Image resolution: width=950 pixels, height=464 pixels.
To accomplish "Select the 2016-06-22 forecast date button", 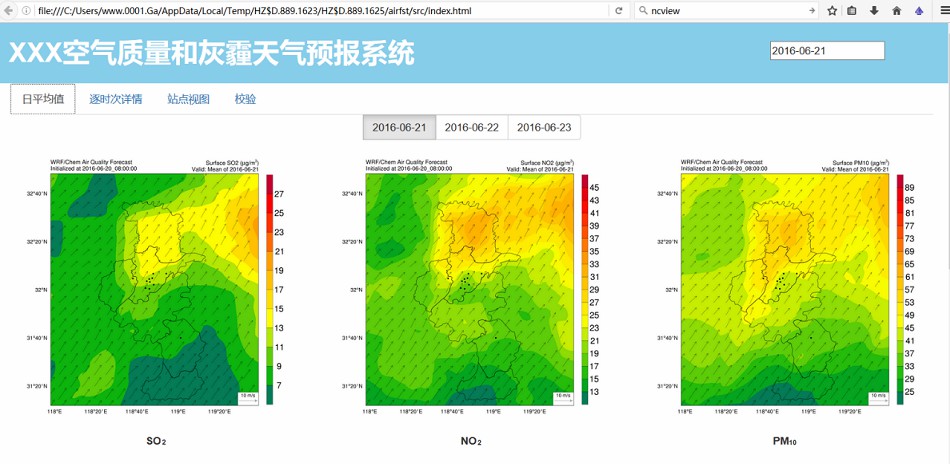I will click(x=471, y=128).
